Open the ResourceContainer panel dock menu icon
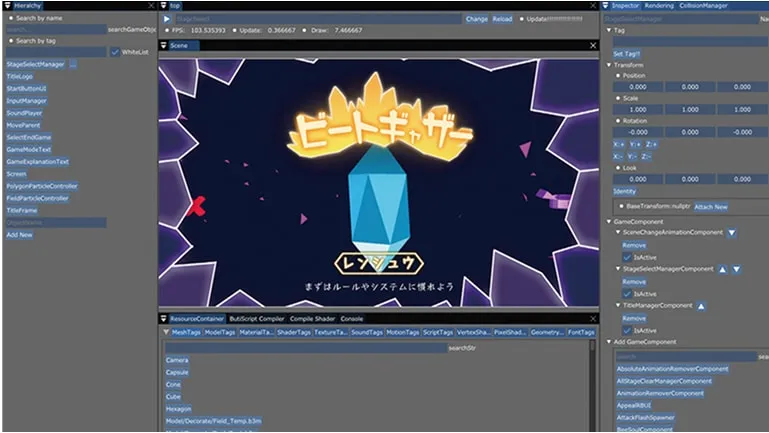Screen dimensions: 769x433 point(163,319)
